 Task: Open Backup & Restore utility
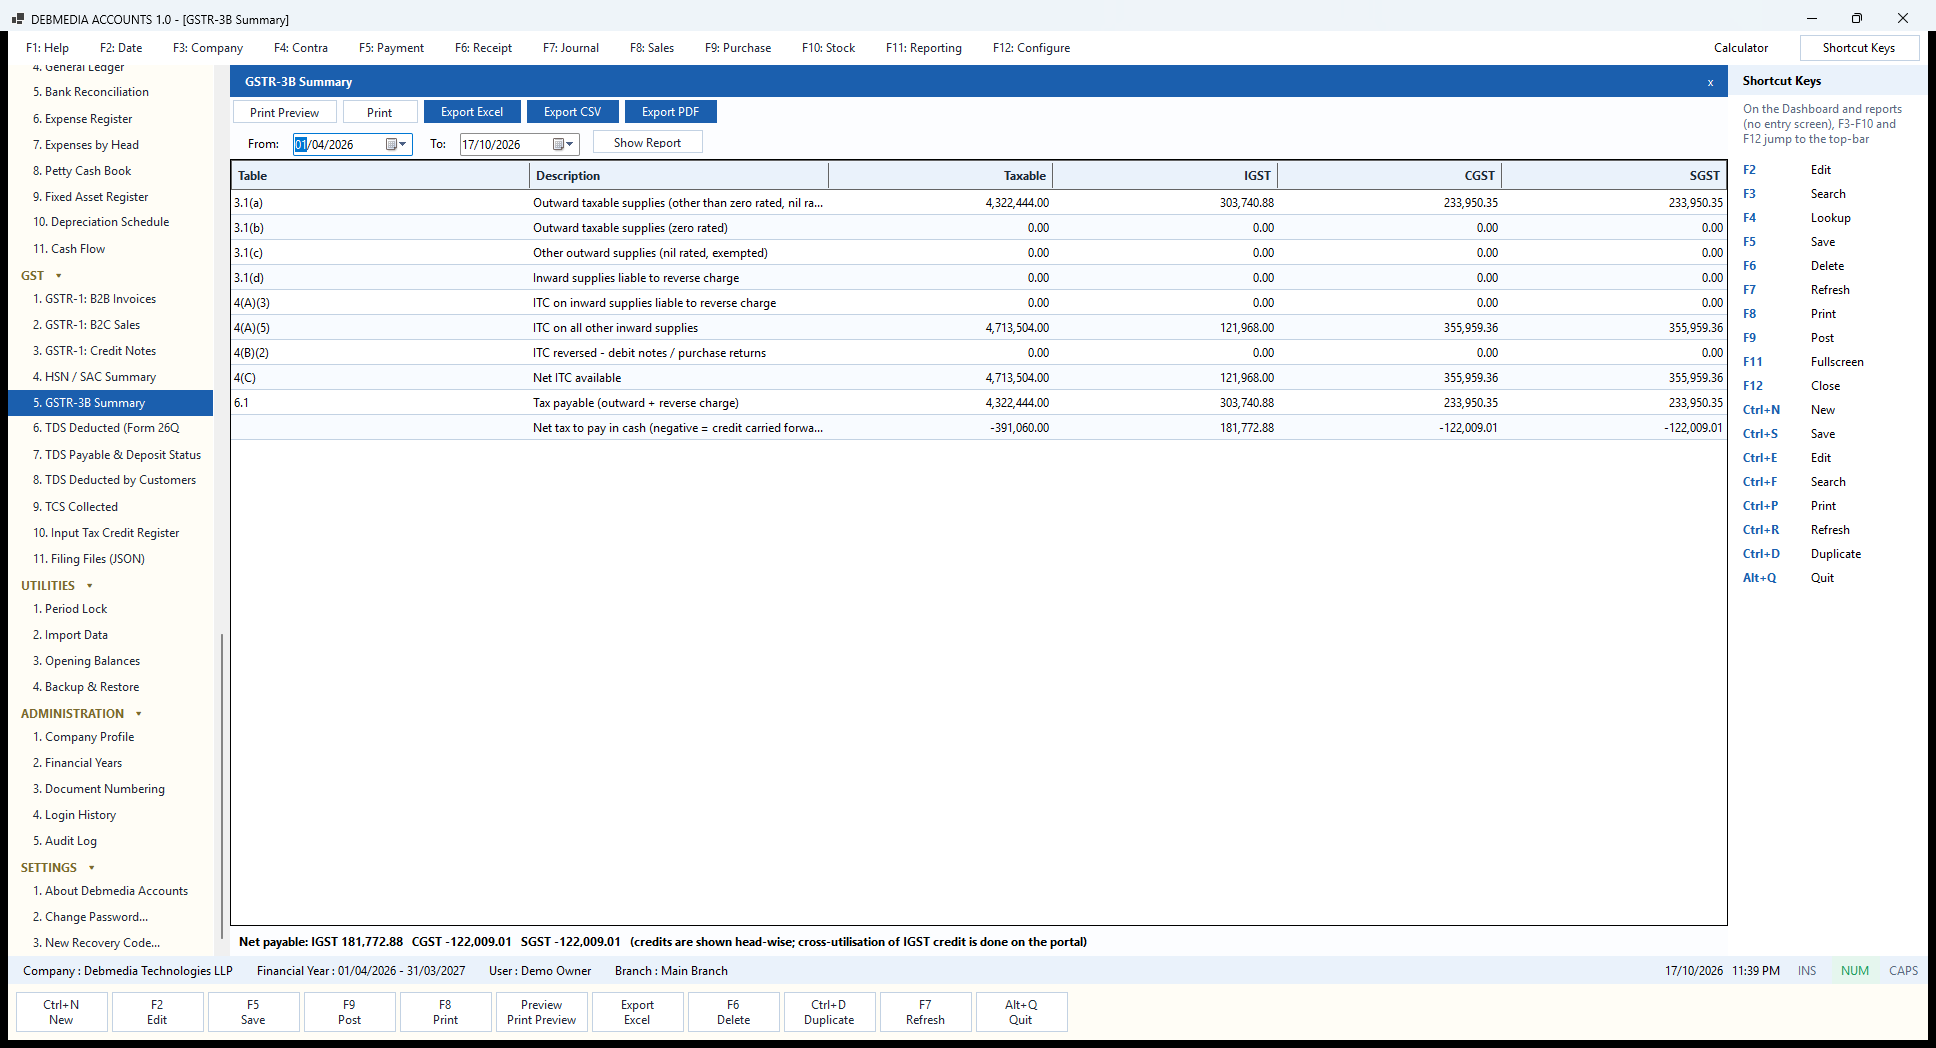pos(86,687)
